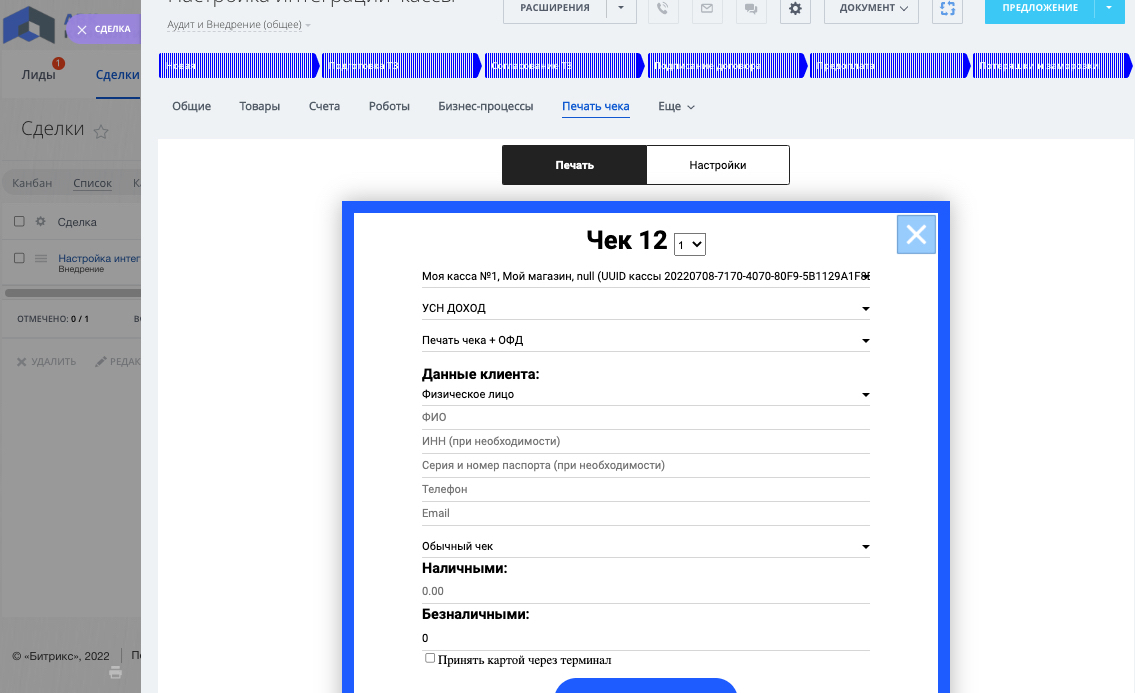Open the Моя касса №1 cash register dropdown
Screen dimensions: 1135x693
coord(646,277)
